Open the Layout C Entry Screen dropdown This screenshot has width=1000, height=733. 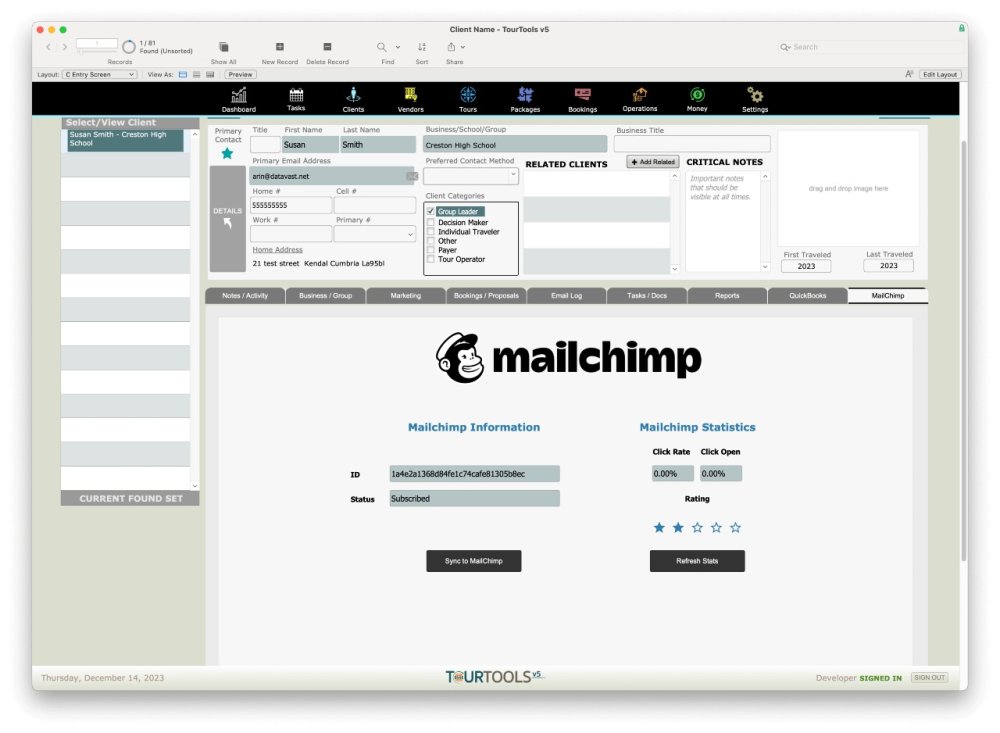tap(99, 75)
